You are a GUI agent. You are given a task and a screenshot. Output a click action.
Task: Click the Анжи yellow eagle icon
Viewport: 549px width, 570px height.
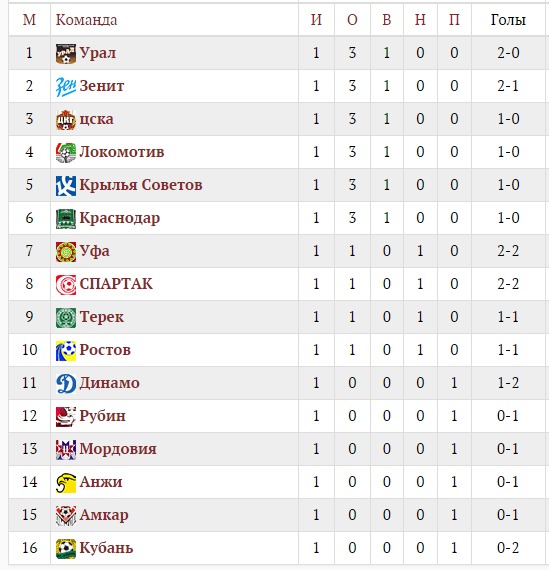[66, 483]
